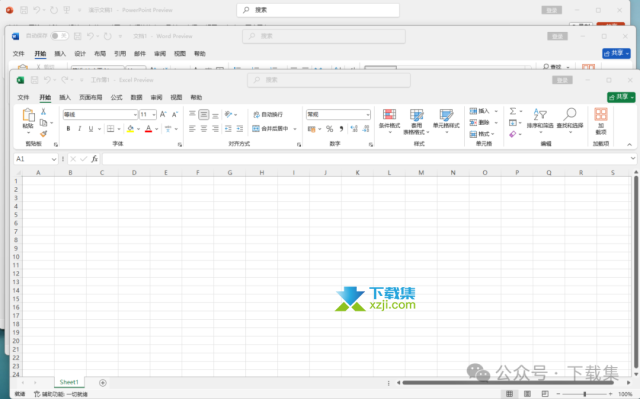Click the Fill down icon
The image size is (640, 399).
pos(513,122)
